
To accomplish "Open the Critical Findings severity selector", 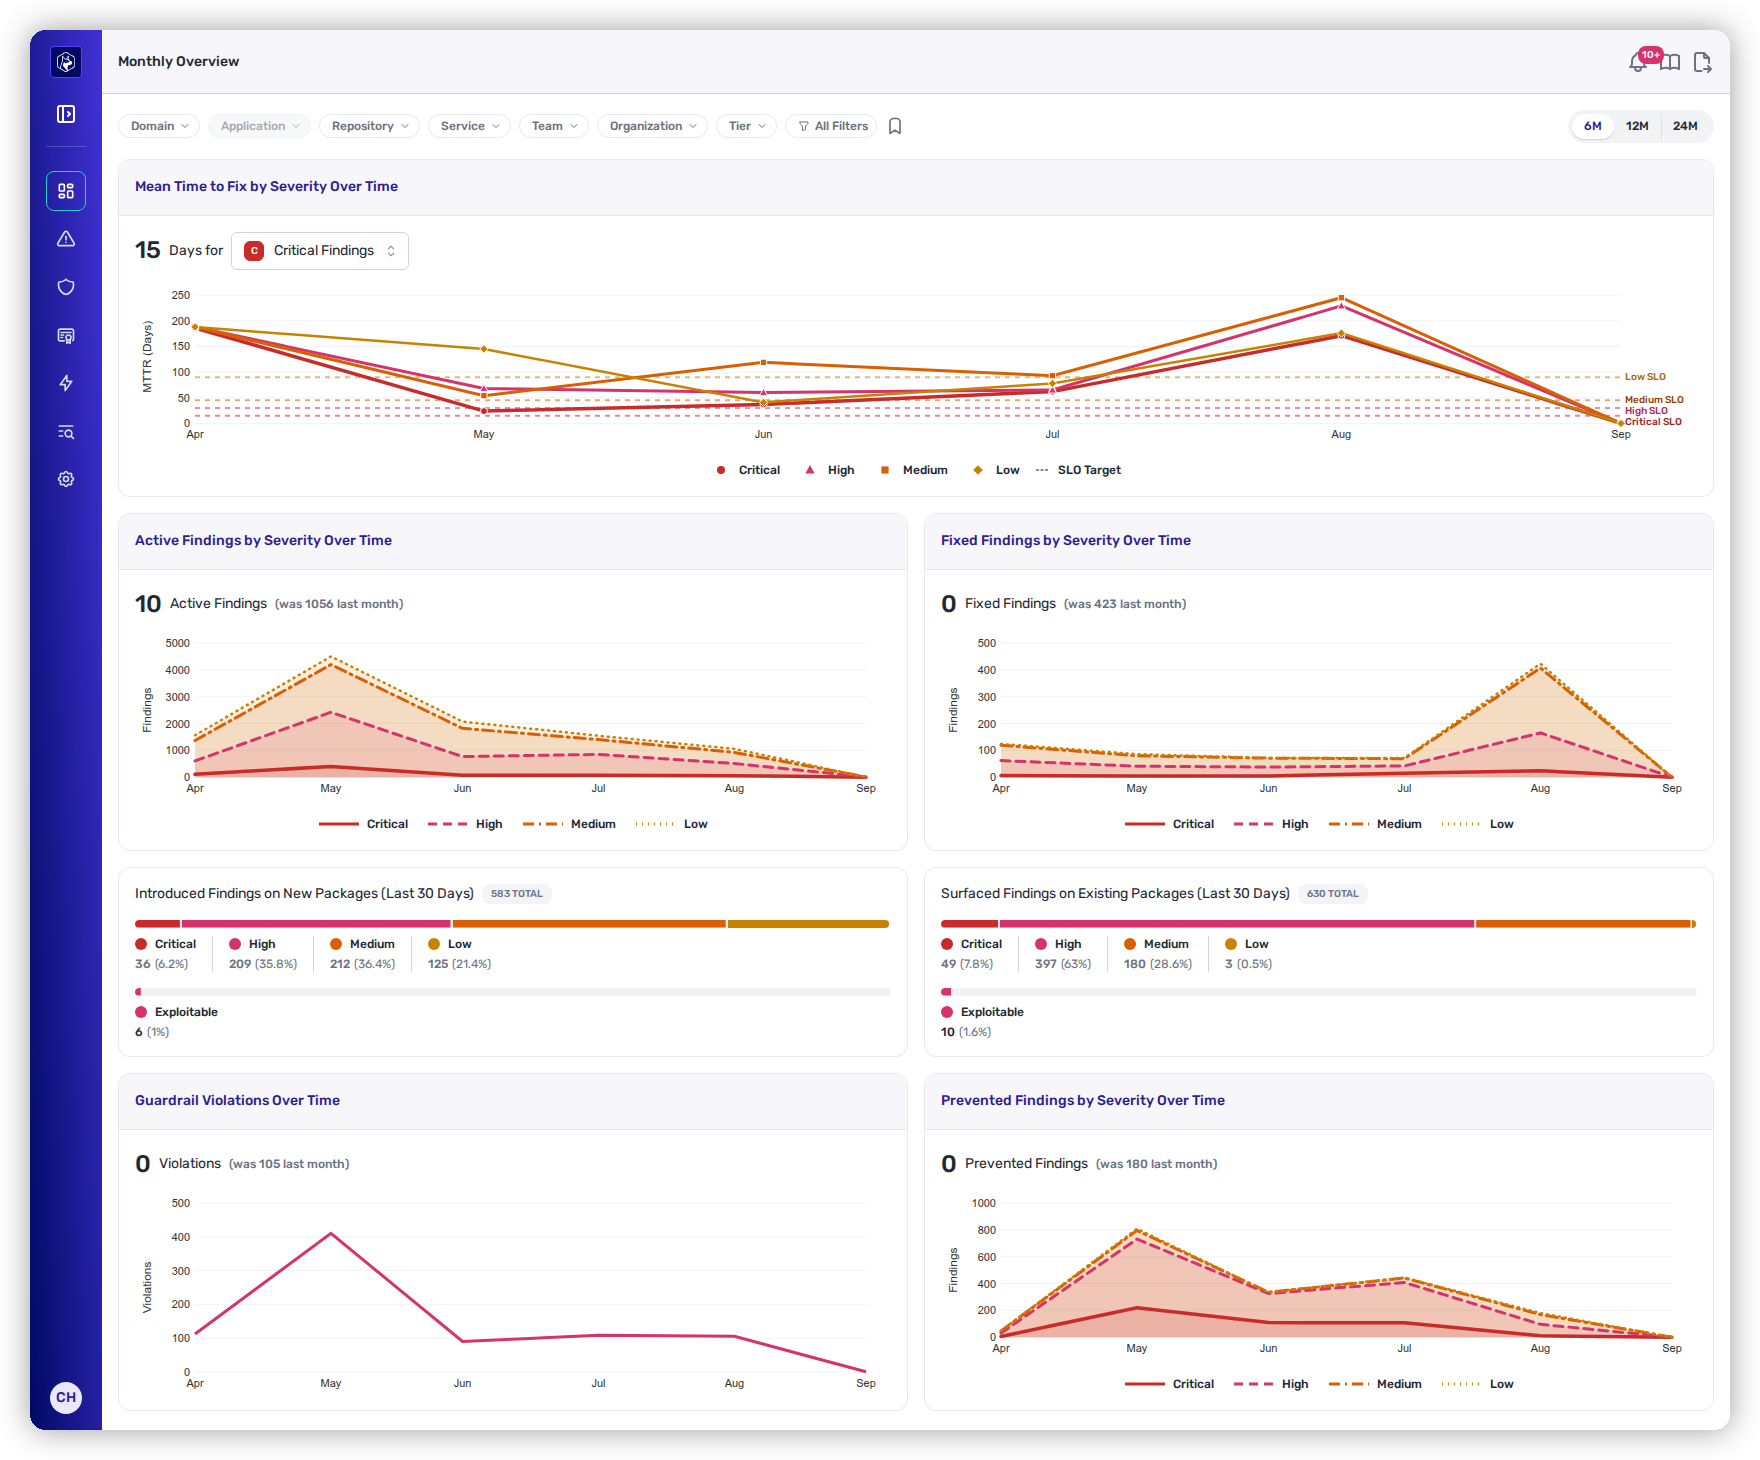I will [320, 251].
